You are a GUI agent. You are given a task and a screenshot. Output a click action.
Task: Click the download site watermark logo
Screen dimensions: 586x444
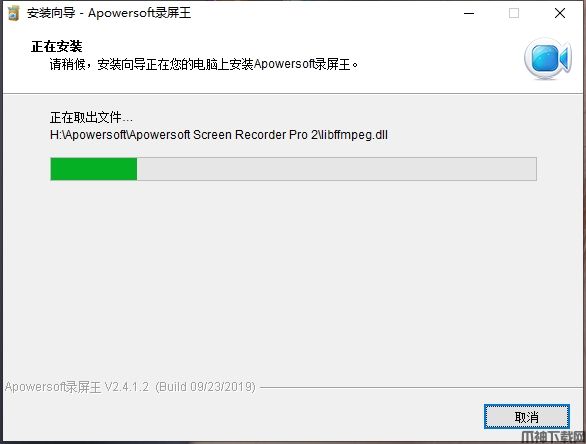pyautogui.click(x=552, y=437)
